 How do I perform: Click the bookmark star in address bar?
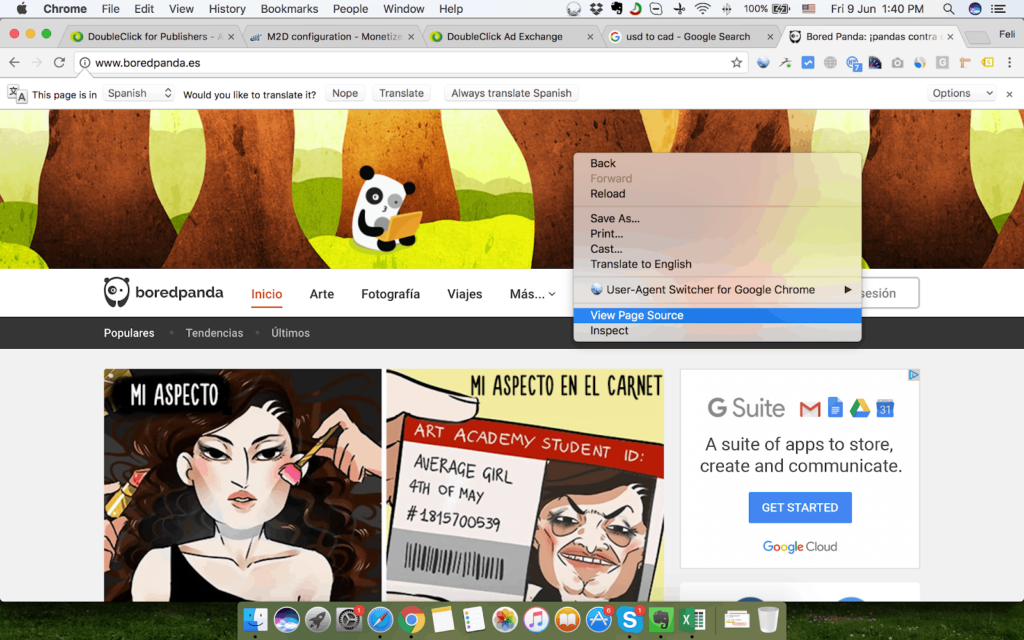pyautogui.click(x=737, y=62)
